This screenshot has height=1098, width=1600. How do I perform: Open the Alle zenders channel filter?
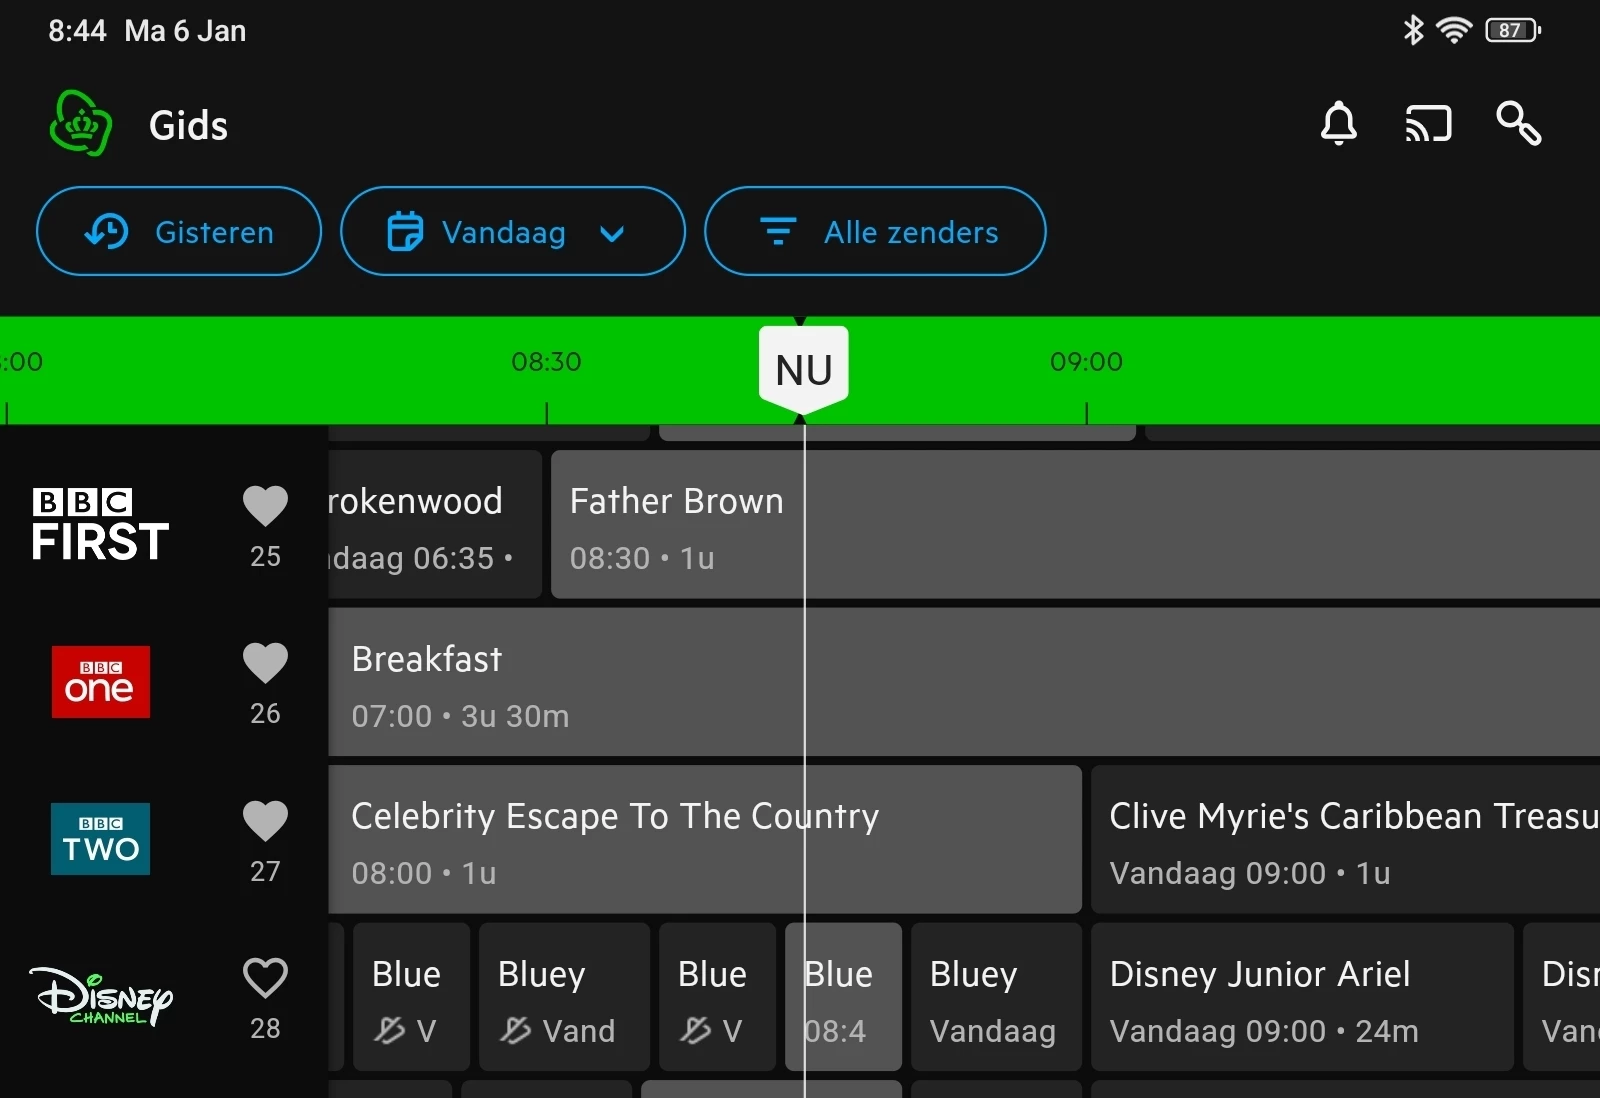click(x=875, y=232)
